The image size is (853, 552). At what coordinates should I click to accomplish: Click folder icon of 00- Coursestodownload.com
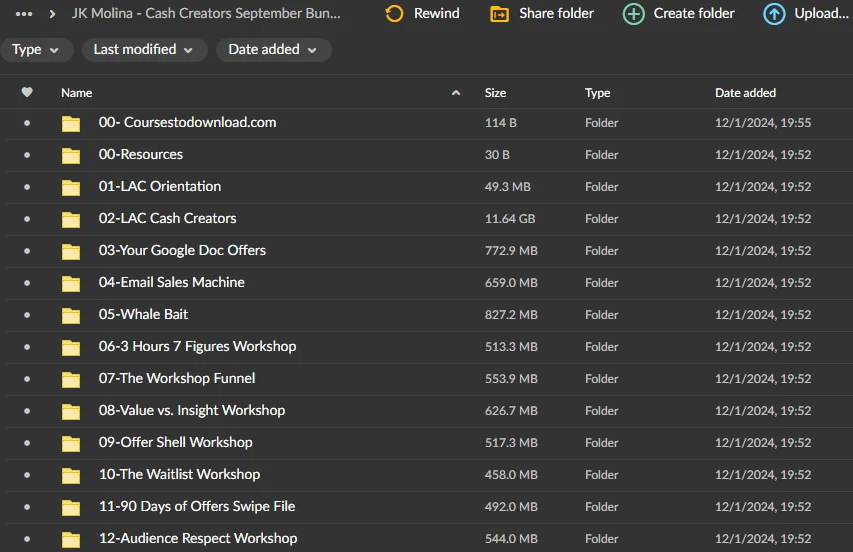pos(71,123)
